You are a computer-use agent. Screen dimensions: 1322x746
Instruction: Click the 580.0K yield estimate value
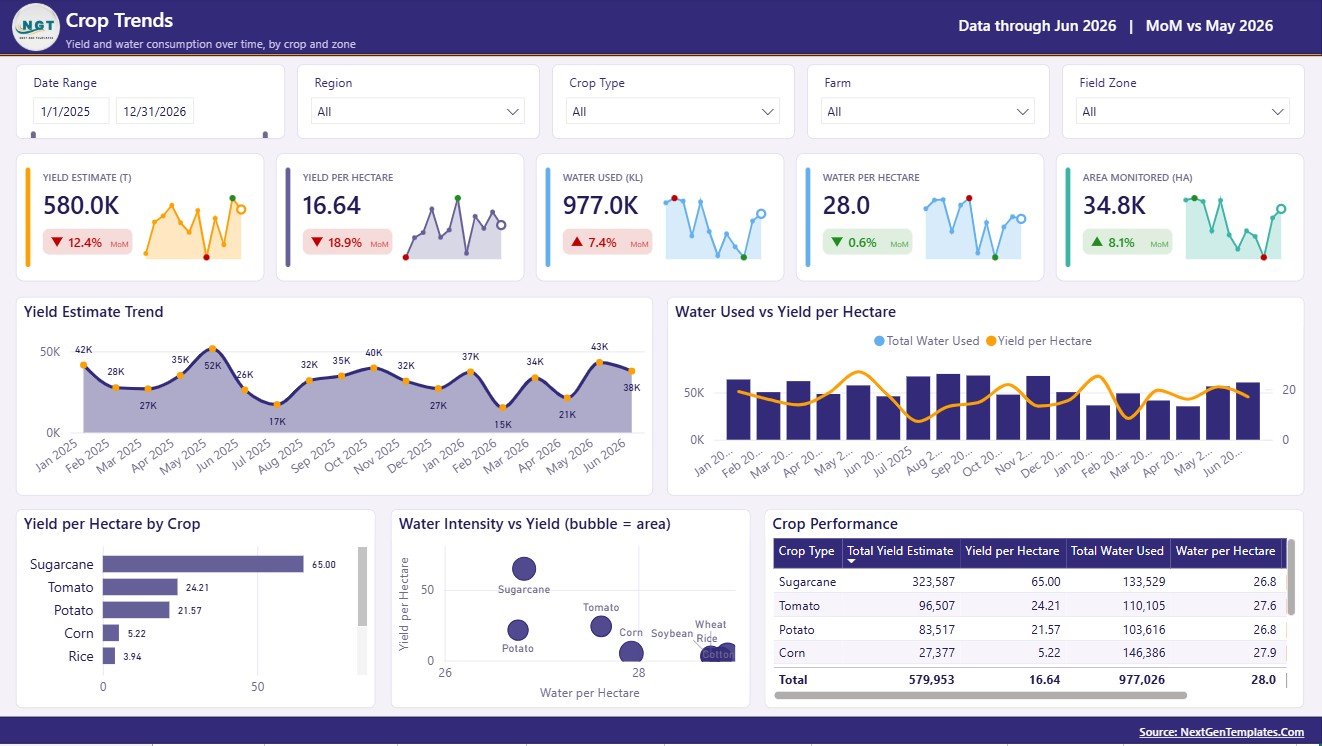[81, 206]
